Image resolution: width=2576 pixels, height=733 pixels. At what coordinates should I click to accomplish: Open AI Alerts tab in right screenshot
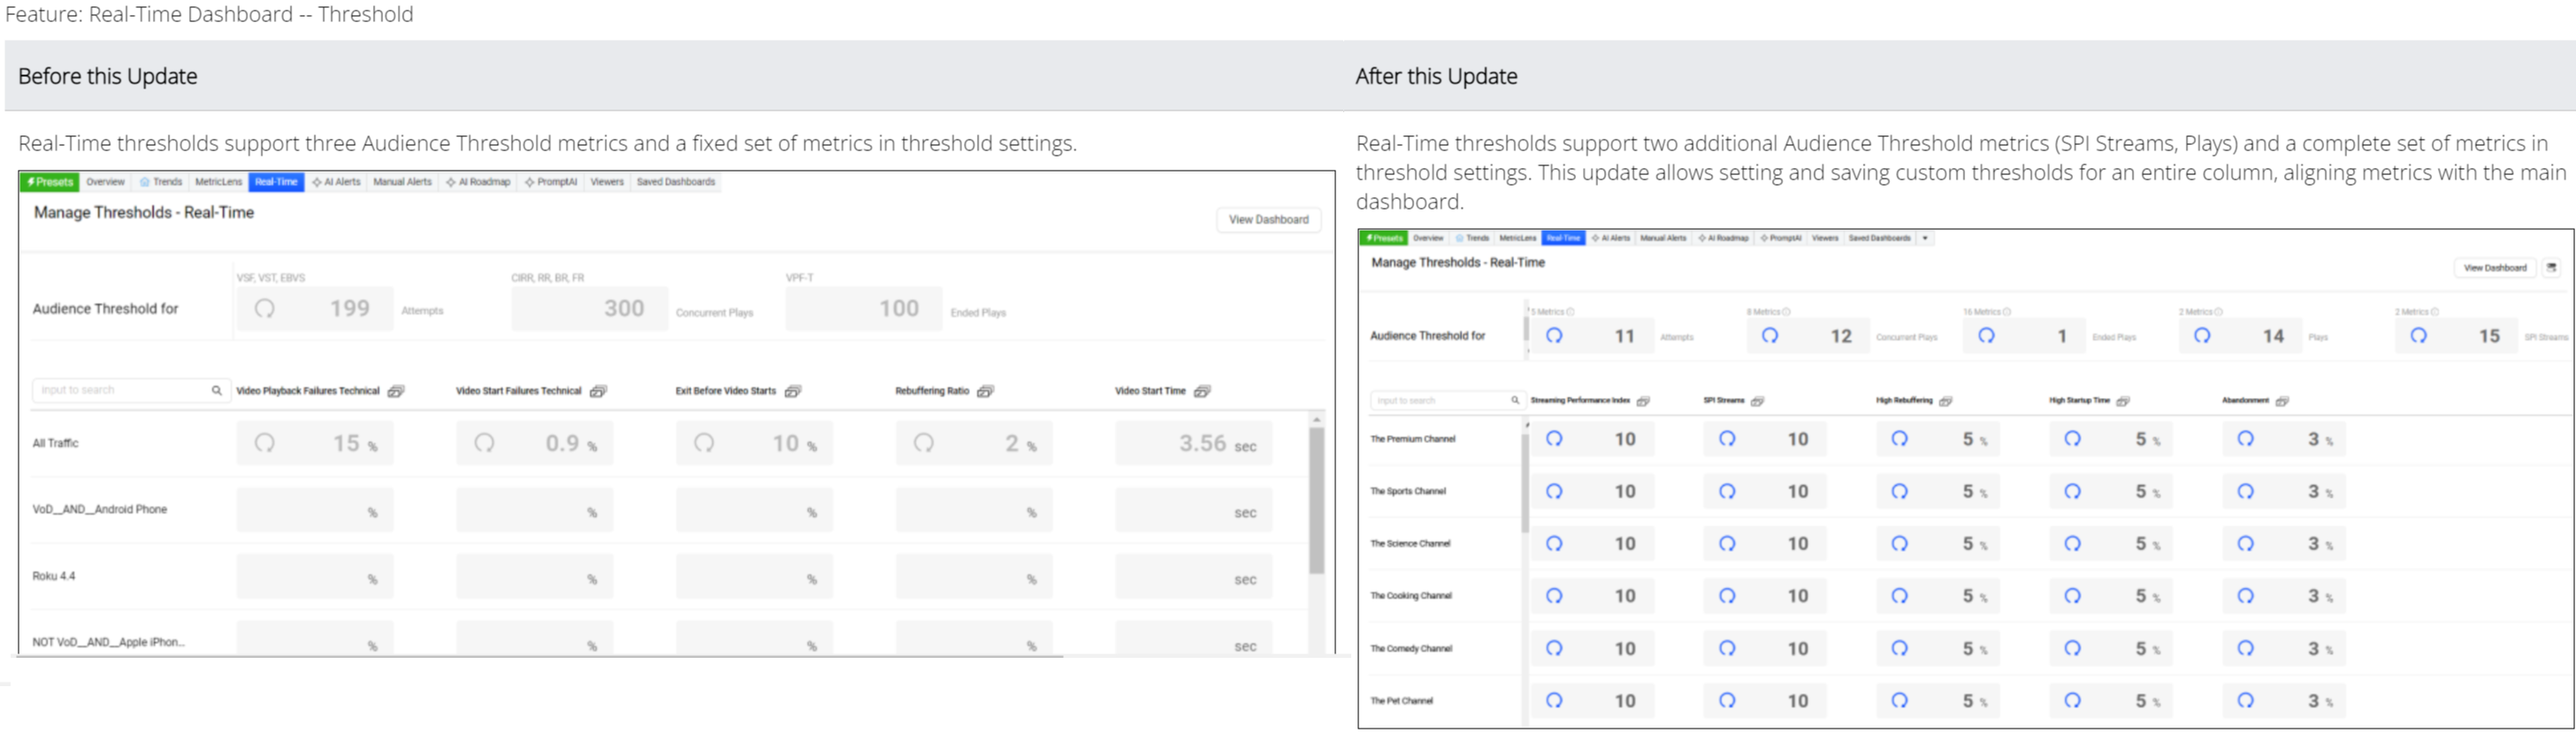point(1611,238)
